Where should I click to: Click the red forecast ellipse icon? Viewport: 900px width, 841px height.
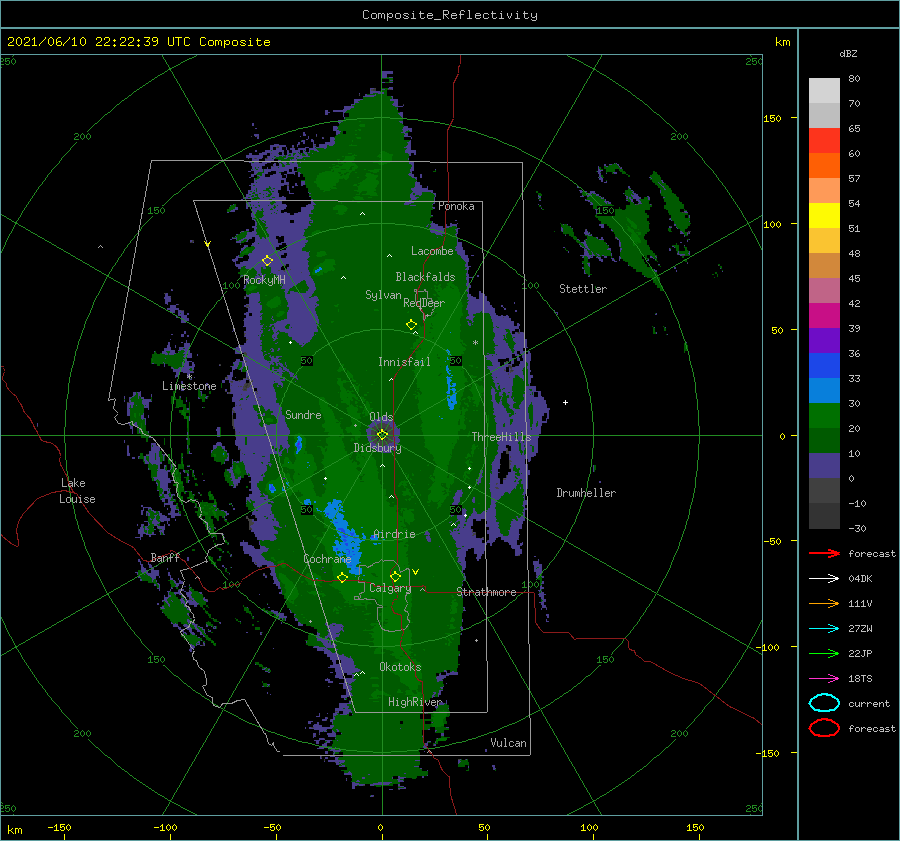click(824, 728)
